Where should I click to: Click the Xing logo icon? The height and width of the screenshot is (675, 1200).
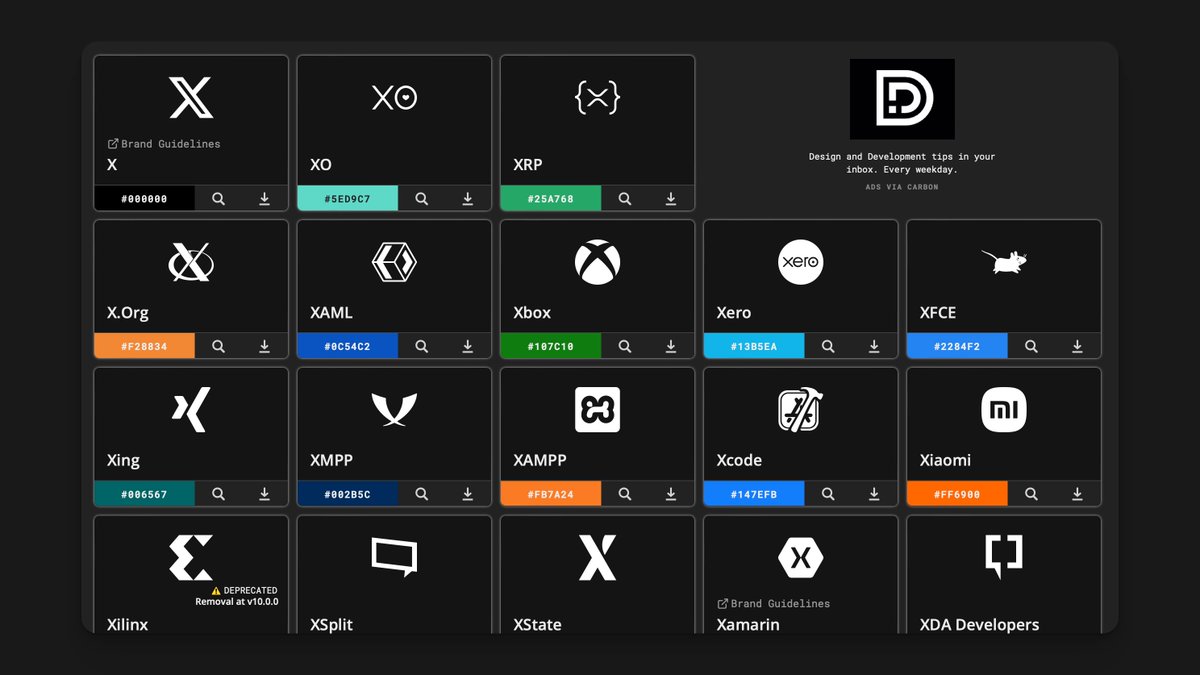pos(191,410)
